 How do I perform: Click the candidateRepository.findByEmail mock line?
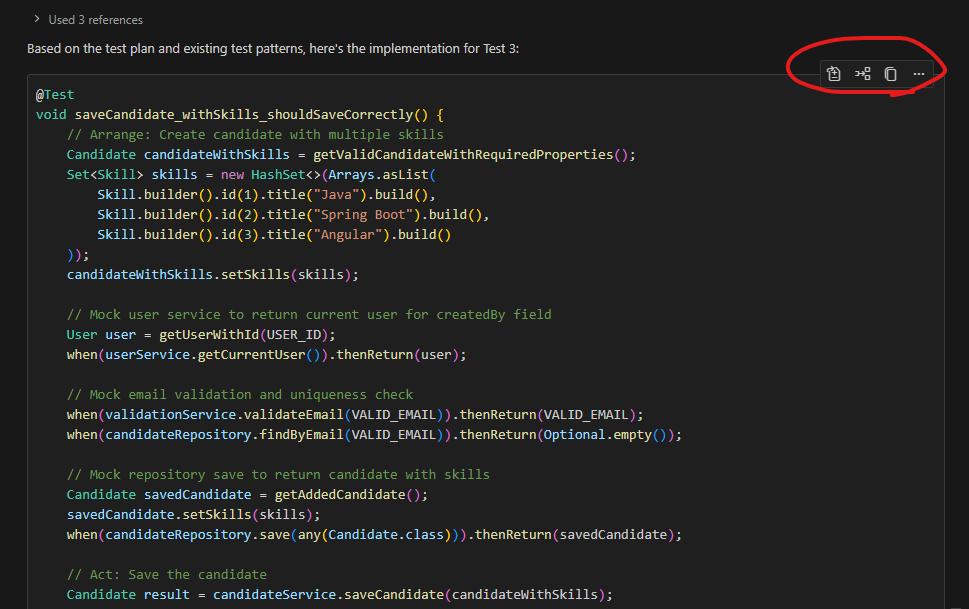[x=374, y=435]
